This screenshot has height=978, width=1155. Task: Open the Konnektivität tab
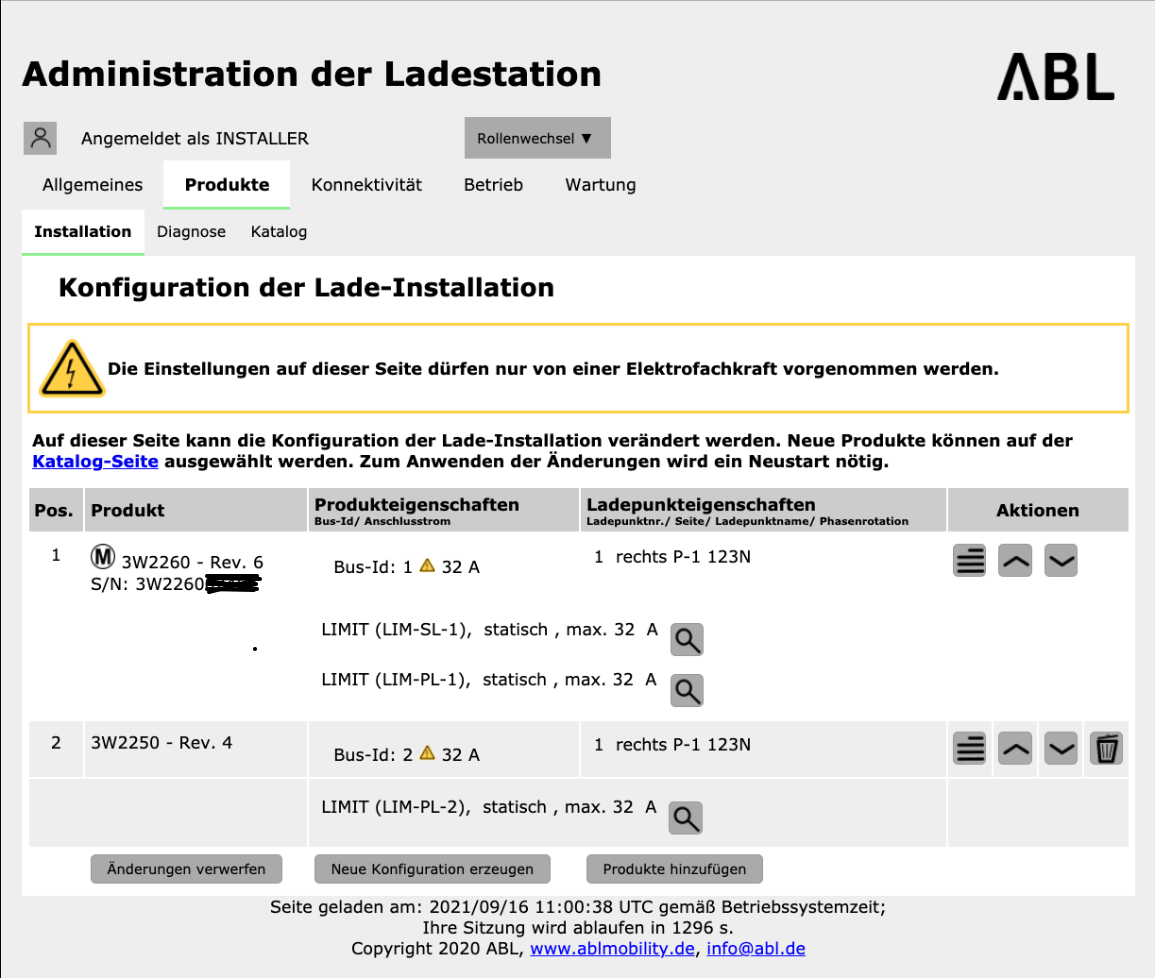pyautogui.click(x=366, y=185)
